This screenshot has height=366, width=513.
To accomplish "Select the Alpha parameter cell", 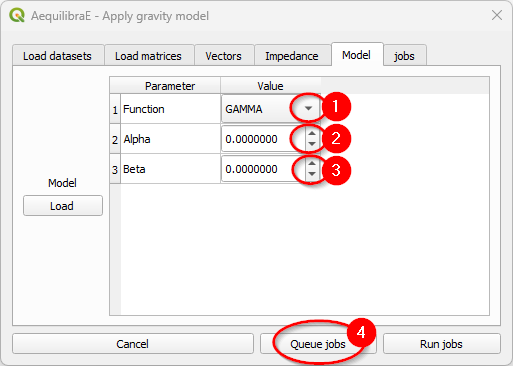I will 170,139.
